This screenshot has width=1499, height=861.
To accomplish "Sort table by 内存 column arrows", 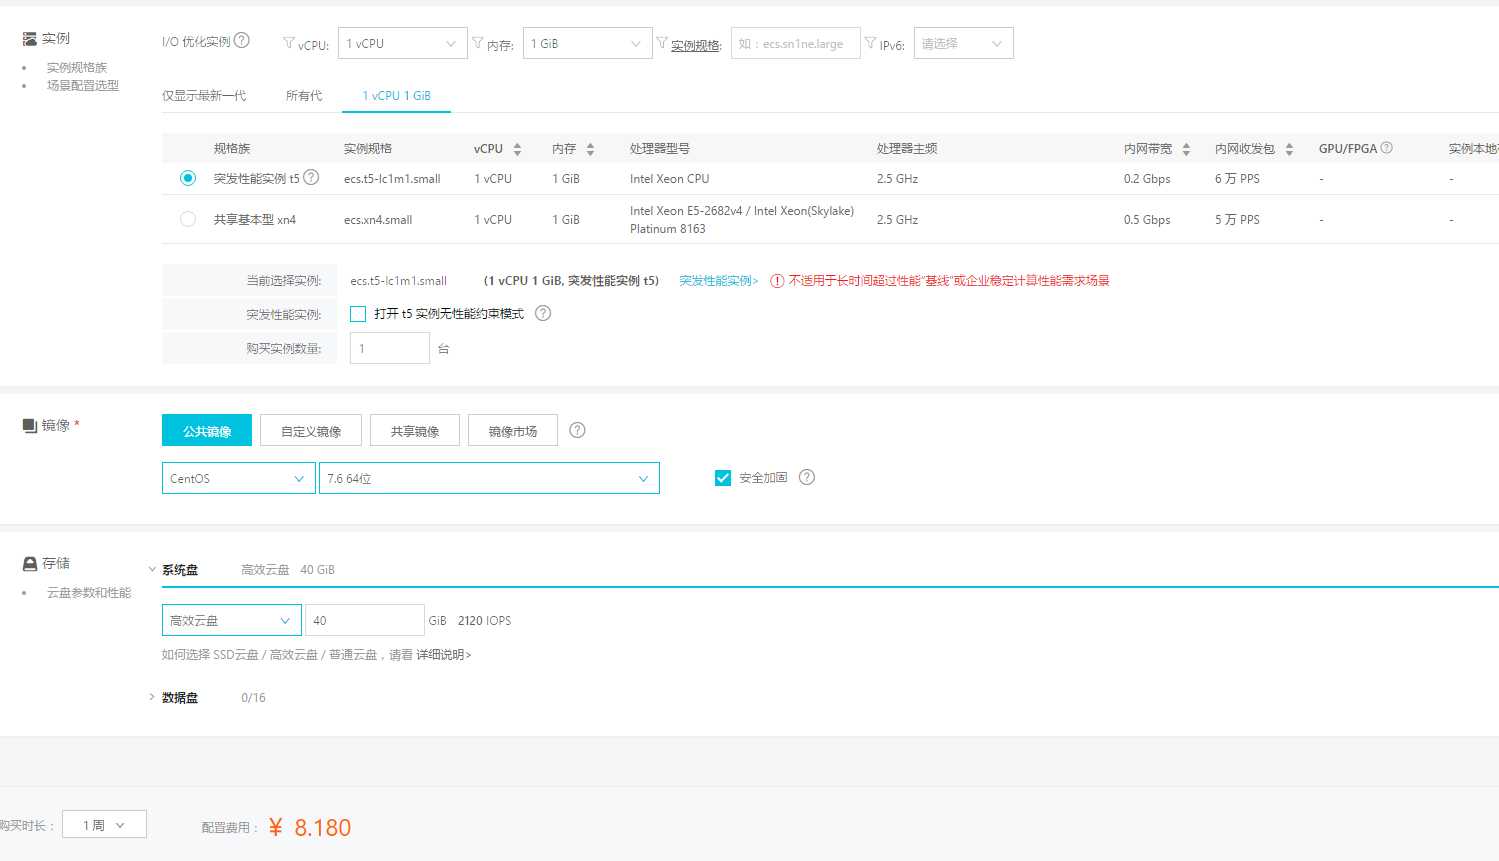I will 590,149.
